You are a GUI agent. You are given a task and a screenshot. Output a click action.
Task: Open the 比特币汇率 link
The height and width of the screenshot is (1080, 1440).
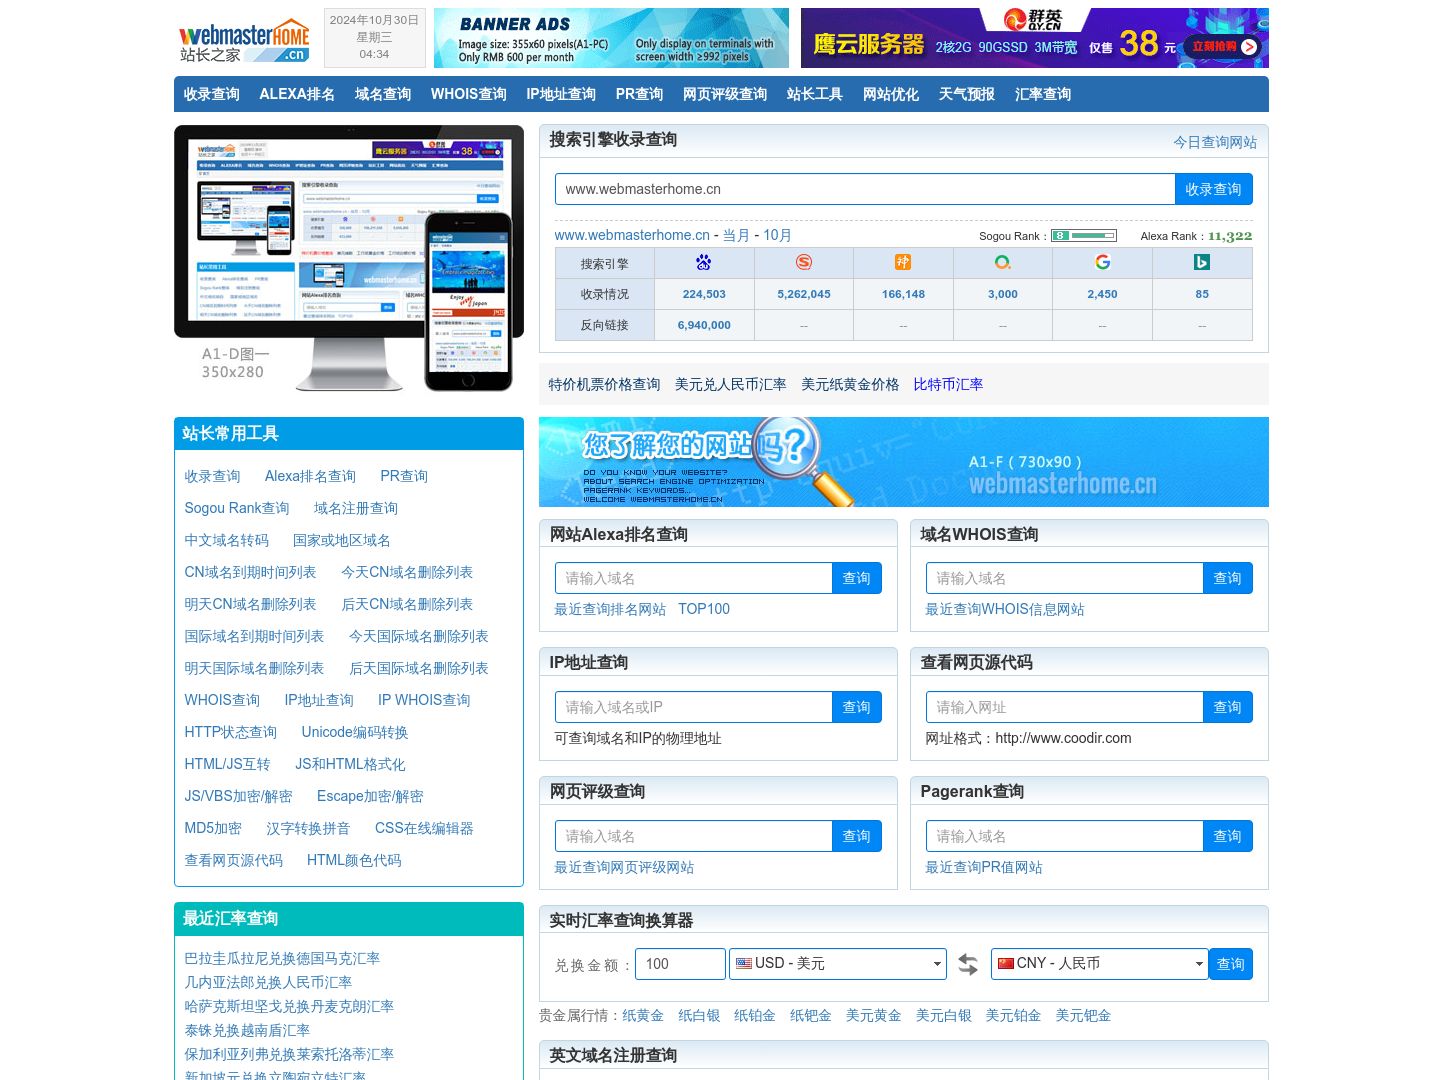(948, 384)
